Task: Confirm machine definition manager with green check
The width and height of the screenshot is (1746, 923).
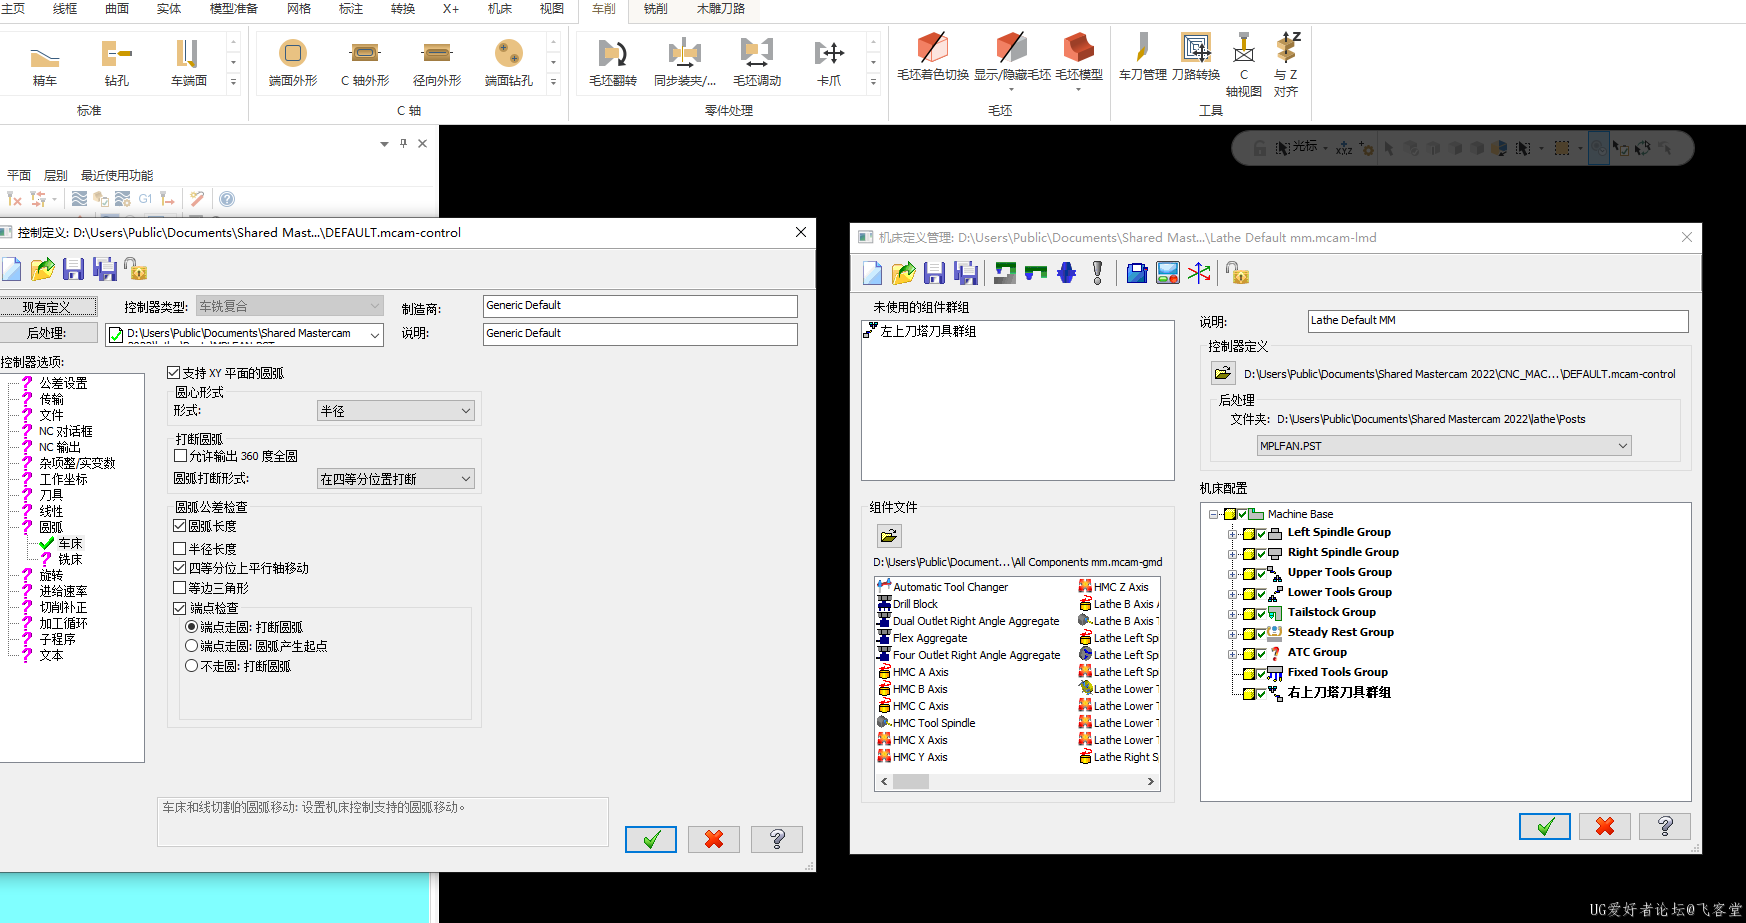Action: (1545, 826)
